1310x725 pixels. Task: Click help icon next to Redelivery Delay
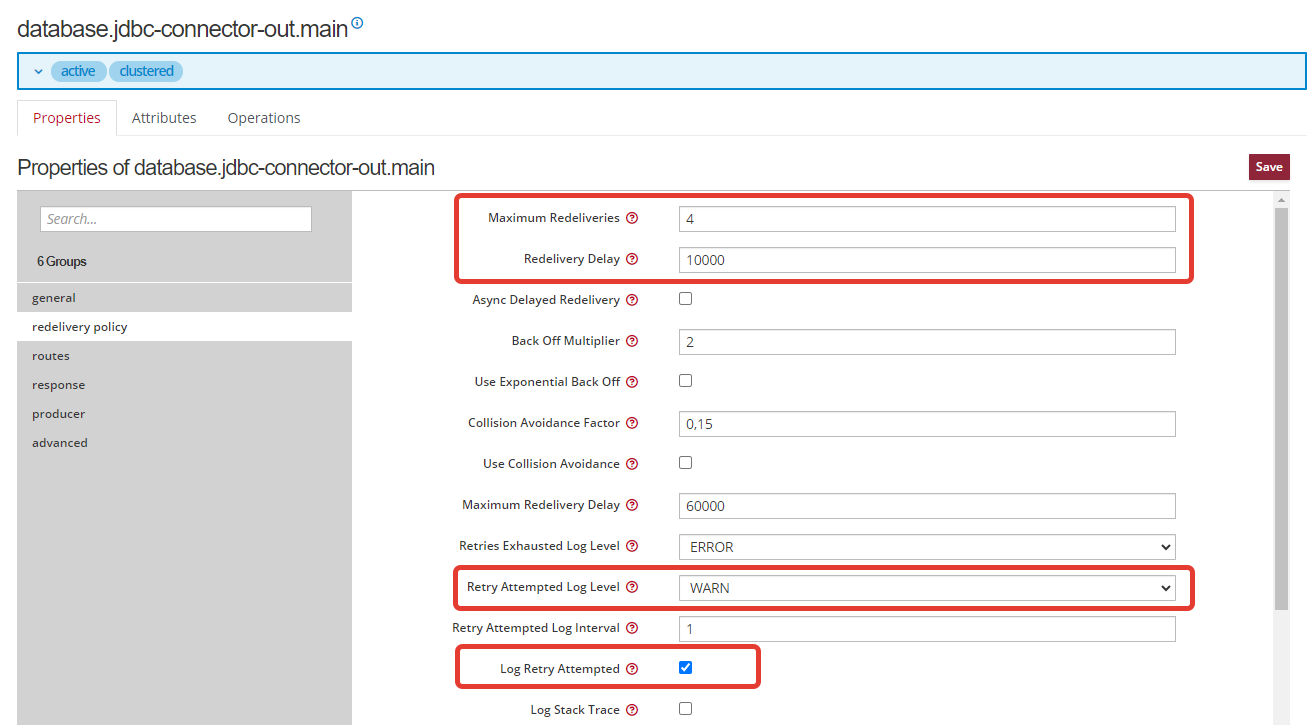(632, 259)
